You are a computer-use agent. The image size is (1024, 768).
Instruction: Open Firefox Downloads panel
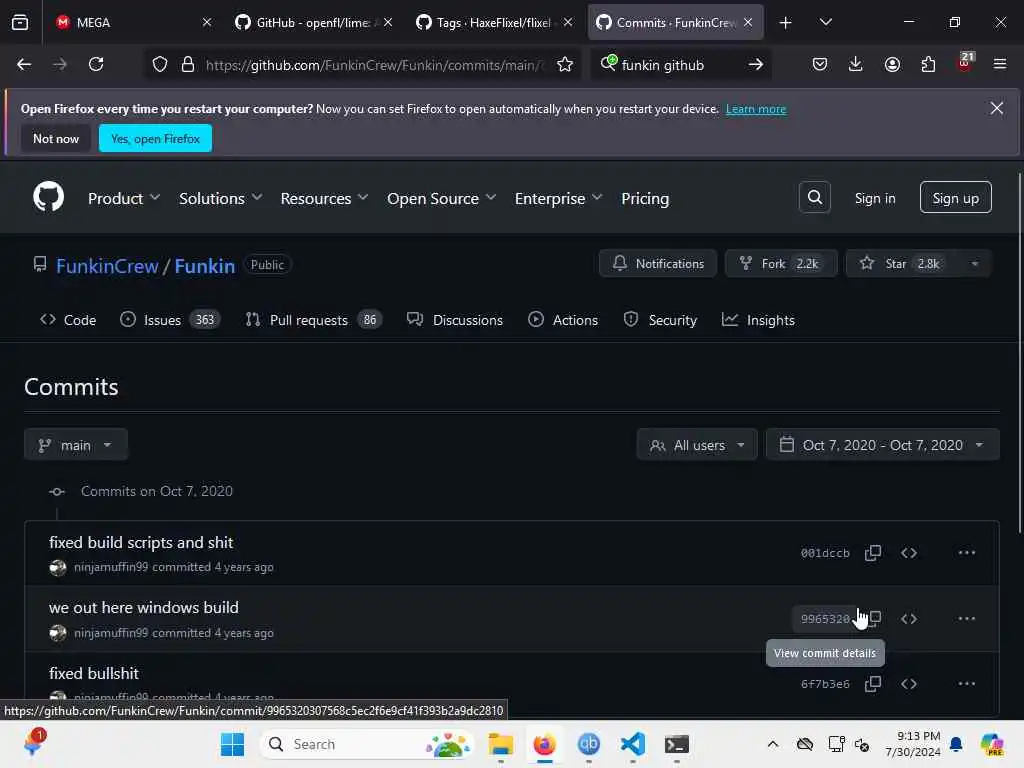pos(856,64)
